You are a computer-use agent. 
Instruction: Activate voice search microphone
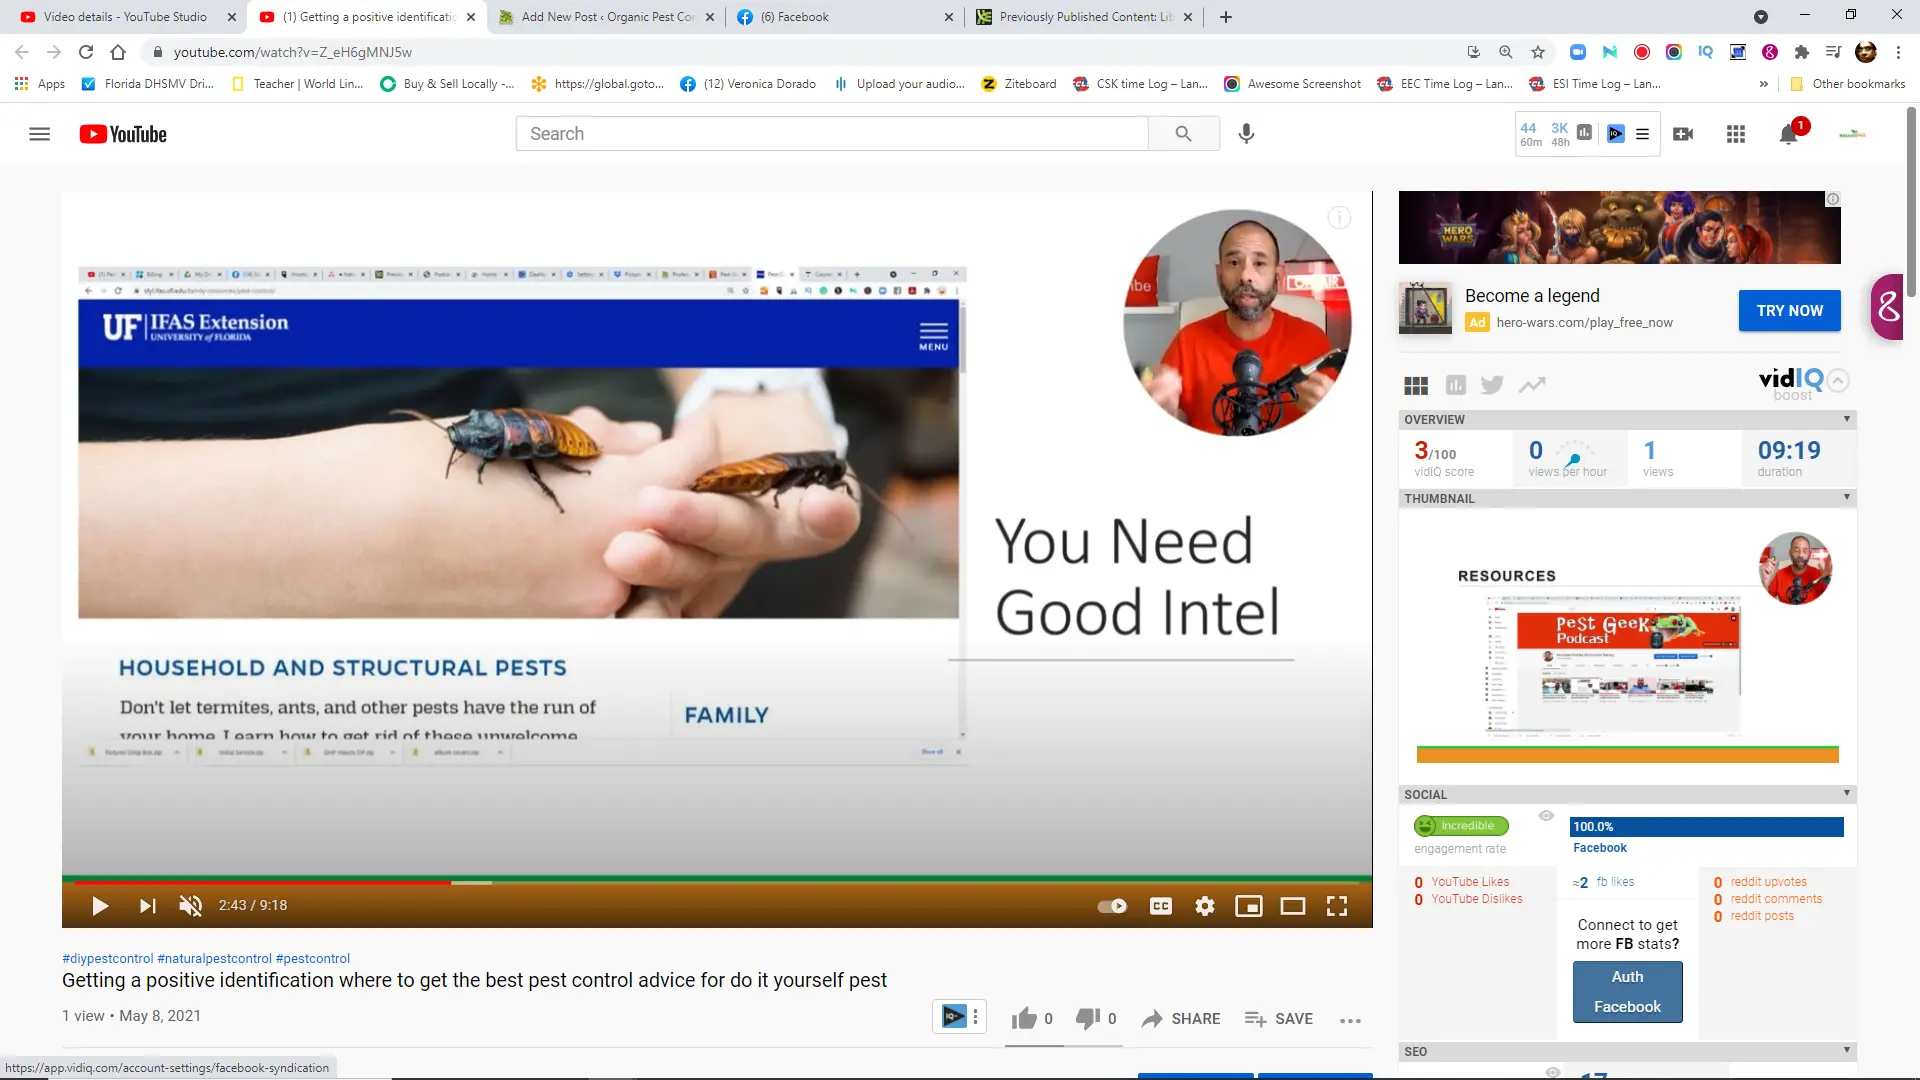pyautogui.click(x=1246, y=134)
